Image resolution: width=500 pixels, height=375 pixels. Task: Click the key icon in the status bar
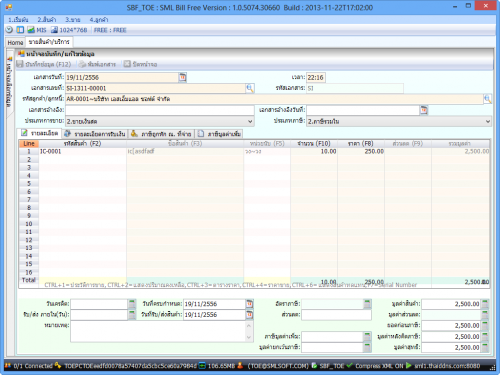coord(58,366)
